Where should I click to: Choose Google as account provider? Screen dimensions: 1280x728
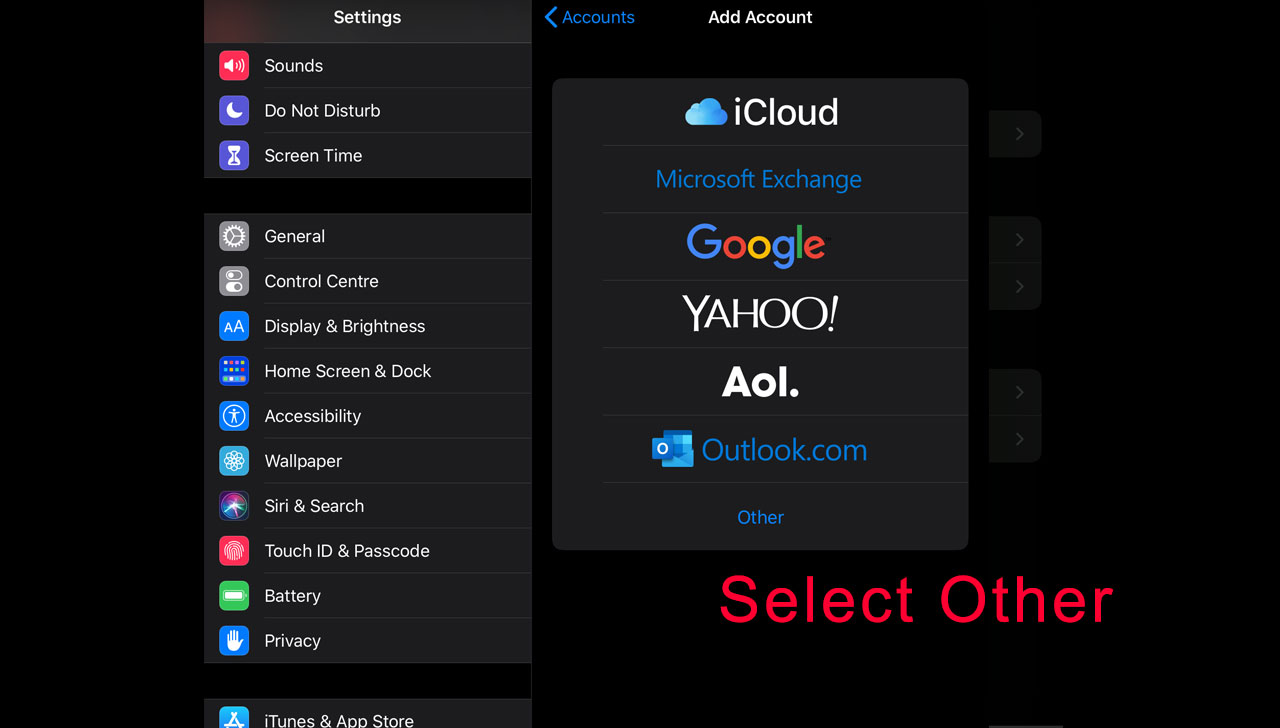tap(760, 246)
